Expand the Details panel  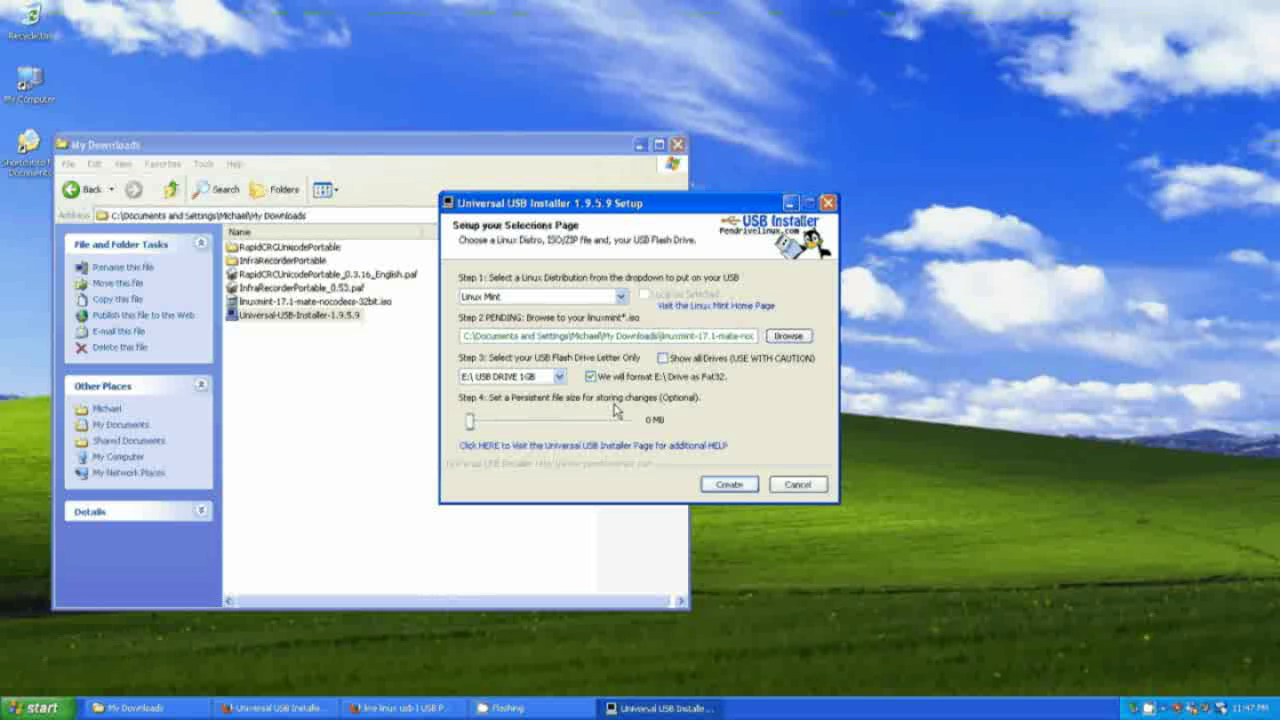click(x=201, y=511)
